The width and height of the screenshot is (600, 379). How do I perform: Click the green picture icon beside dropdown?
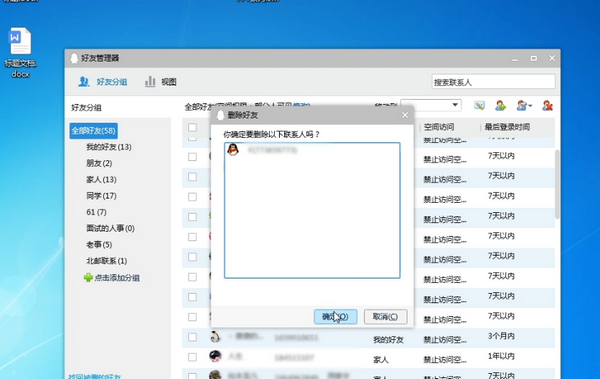[479, 106]
